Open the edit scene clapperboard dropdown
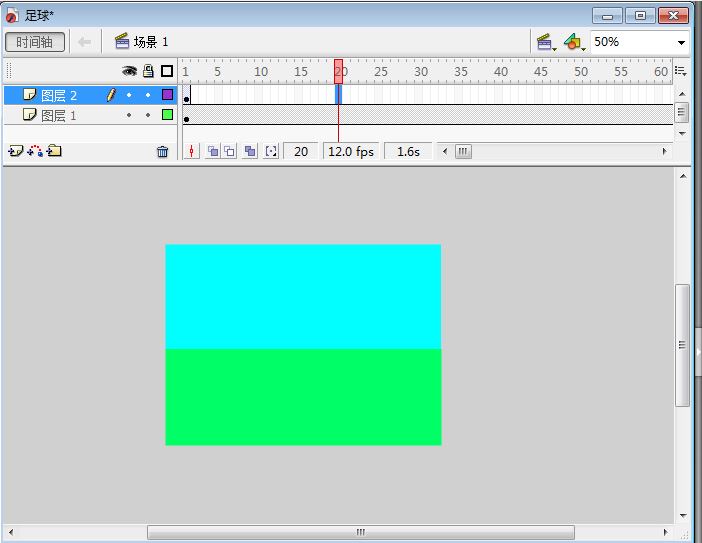702x543 pixels. pyautogui.click(x=546, y=42)
